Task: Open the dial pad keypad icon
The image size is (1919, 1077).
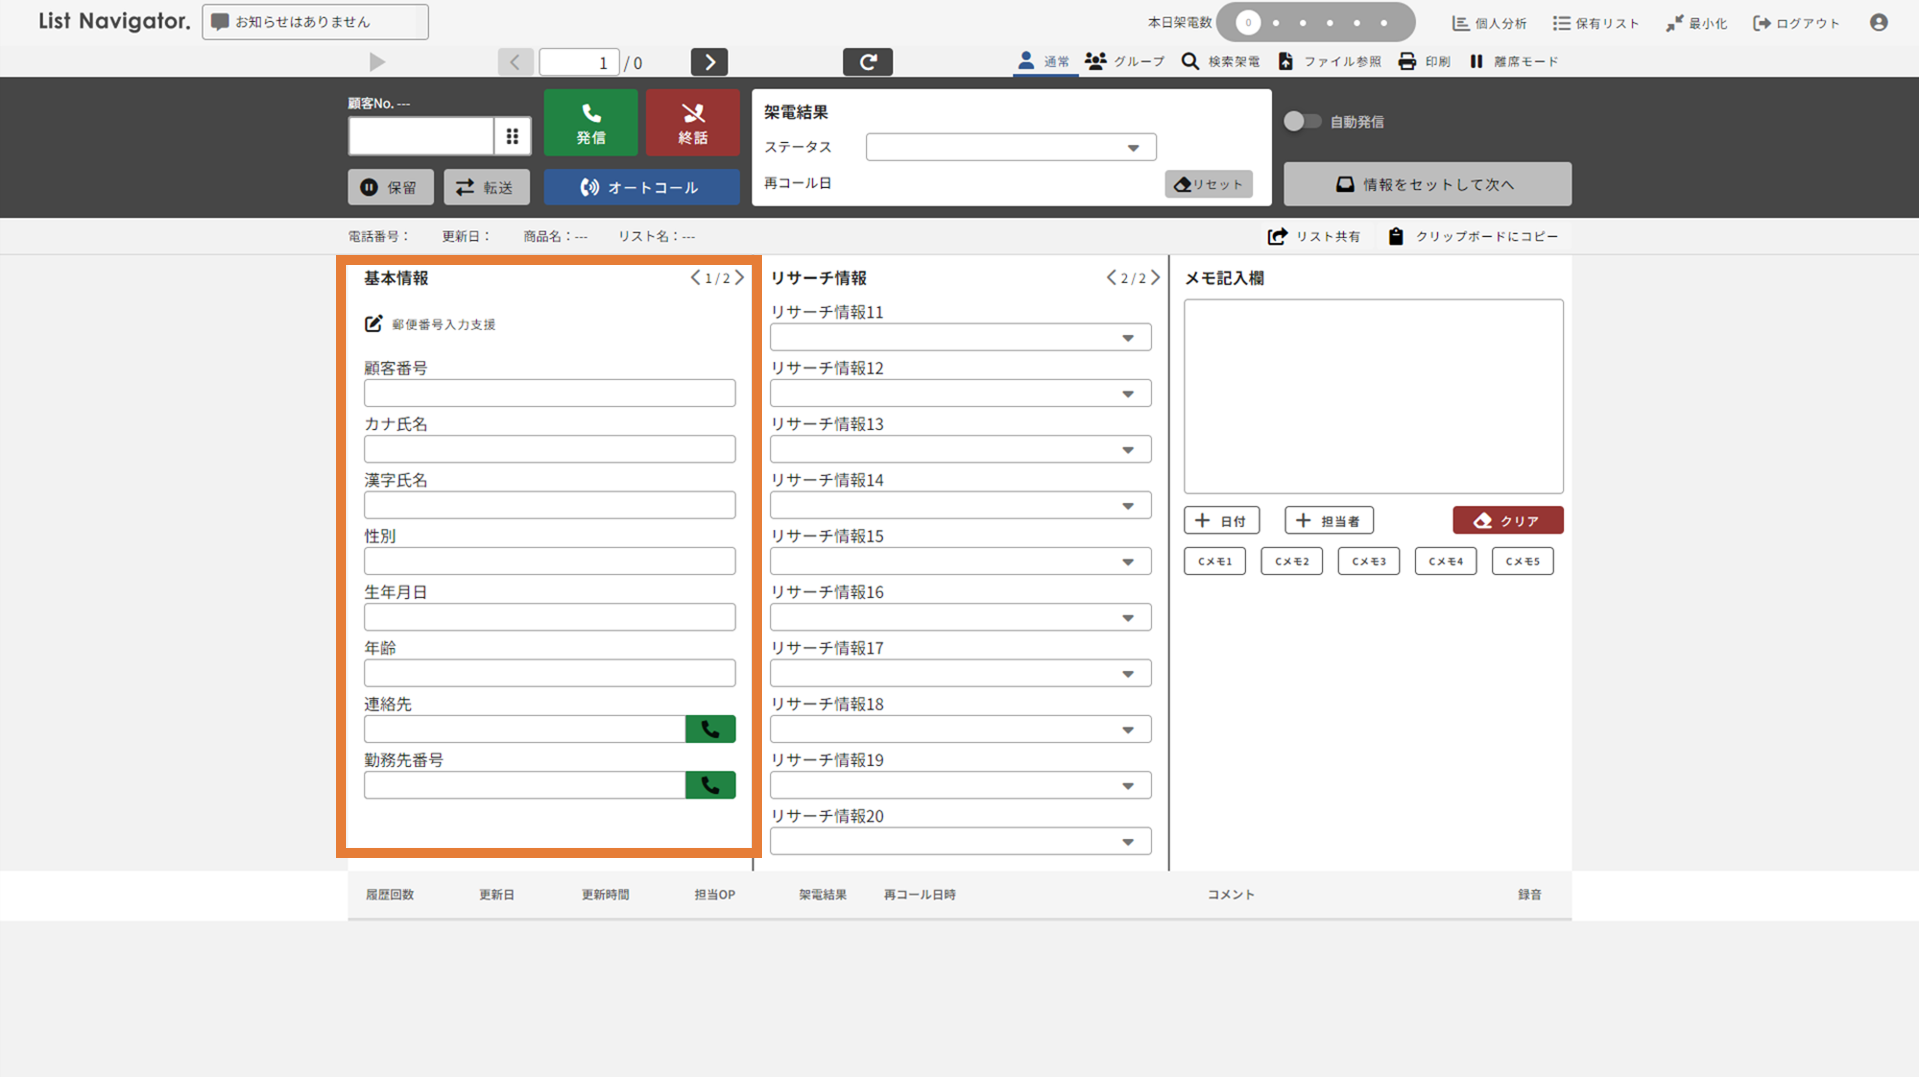Action: pos(512,136)
